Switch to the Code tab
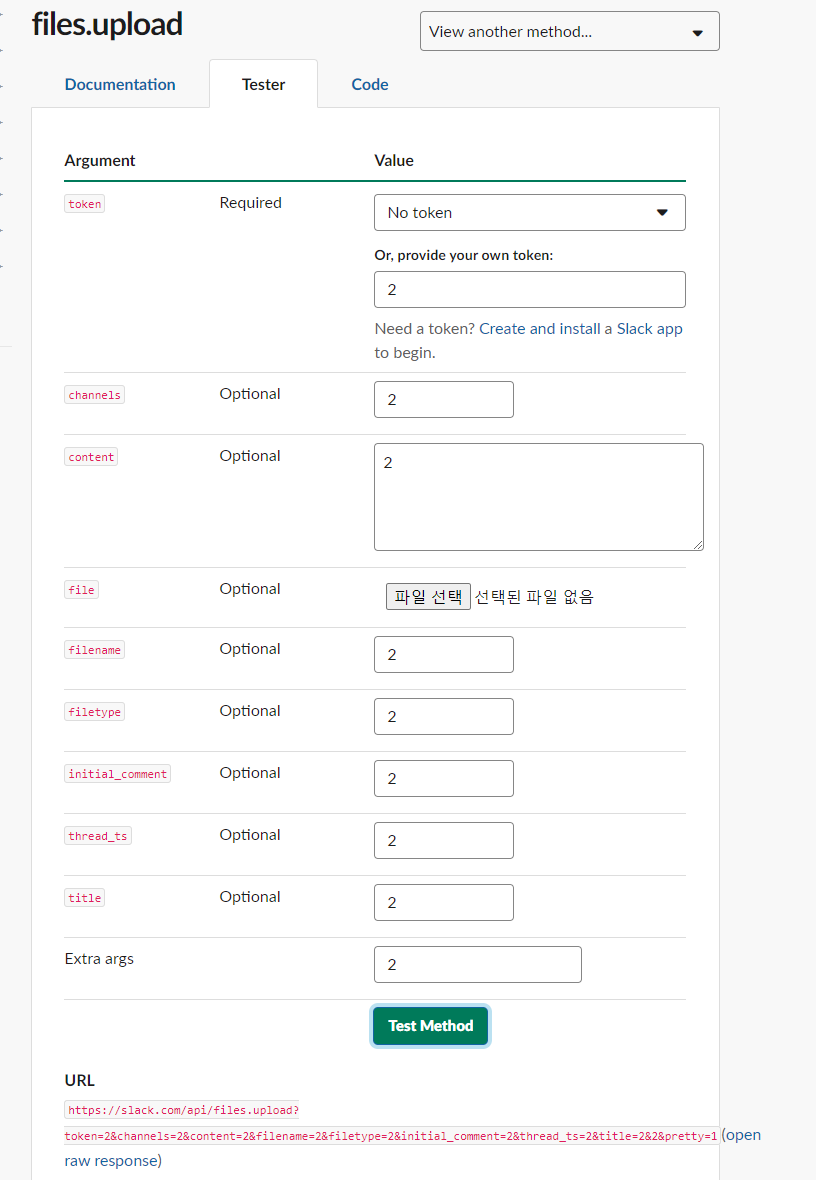 [x=369, y=84]
